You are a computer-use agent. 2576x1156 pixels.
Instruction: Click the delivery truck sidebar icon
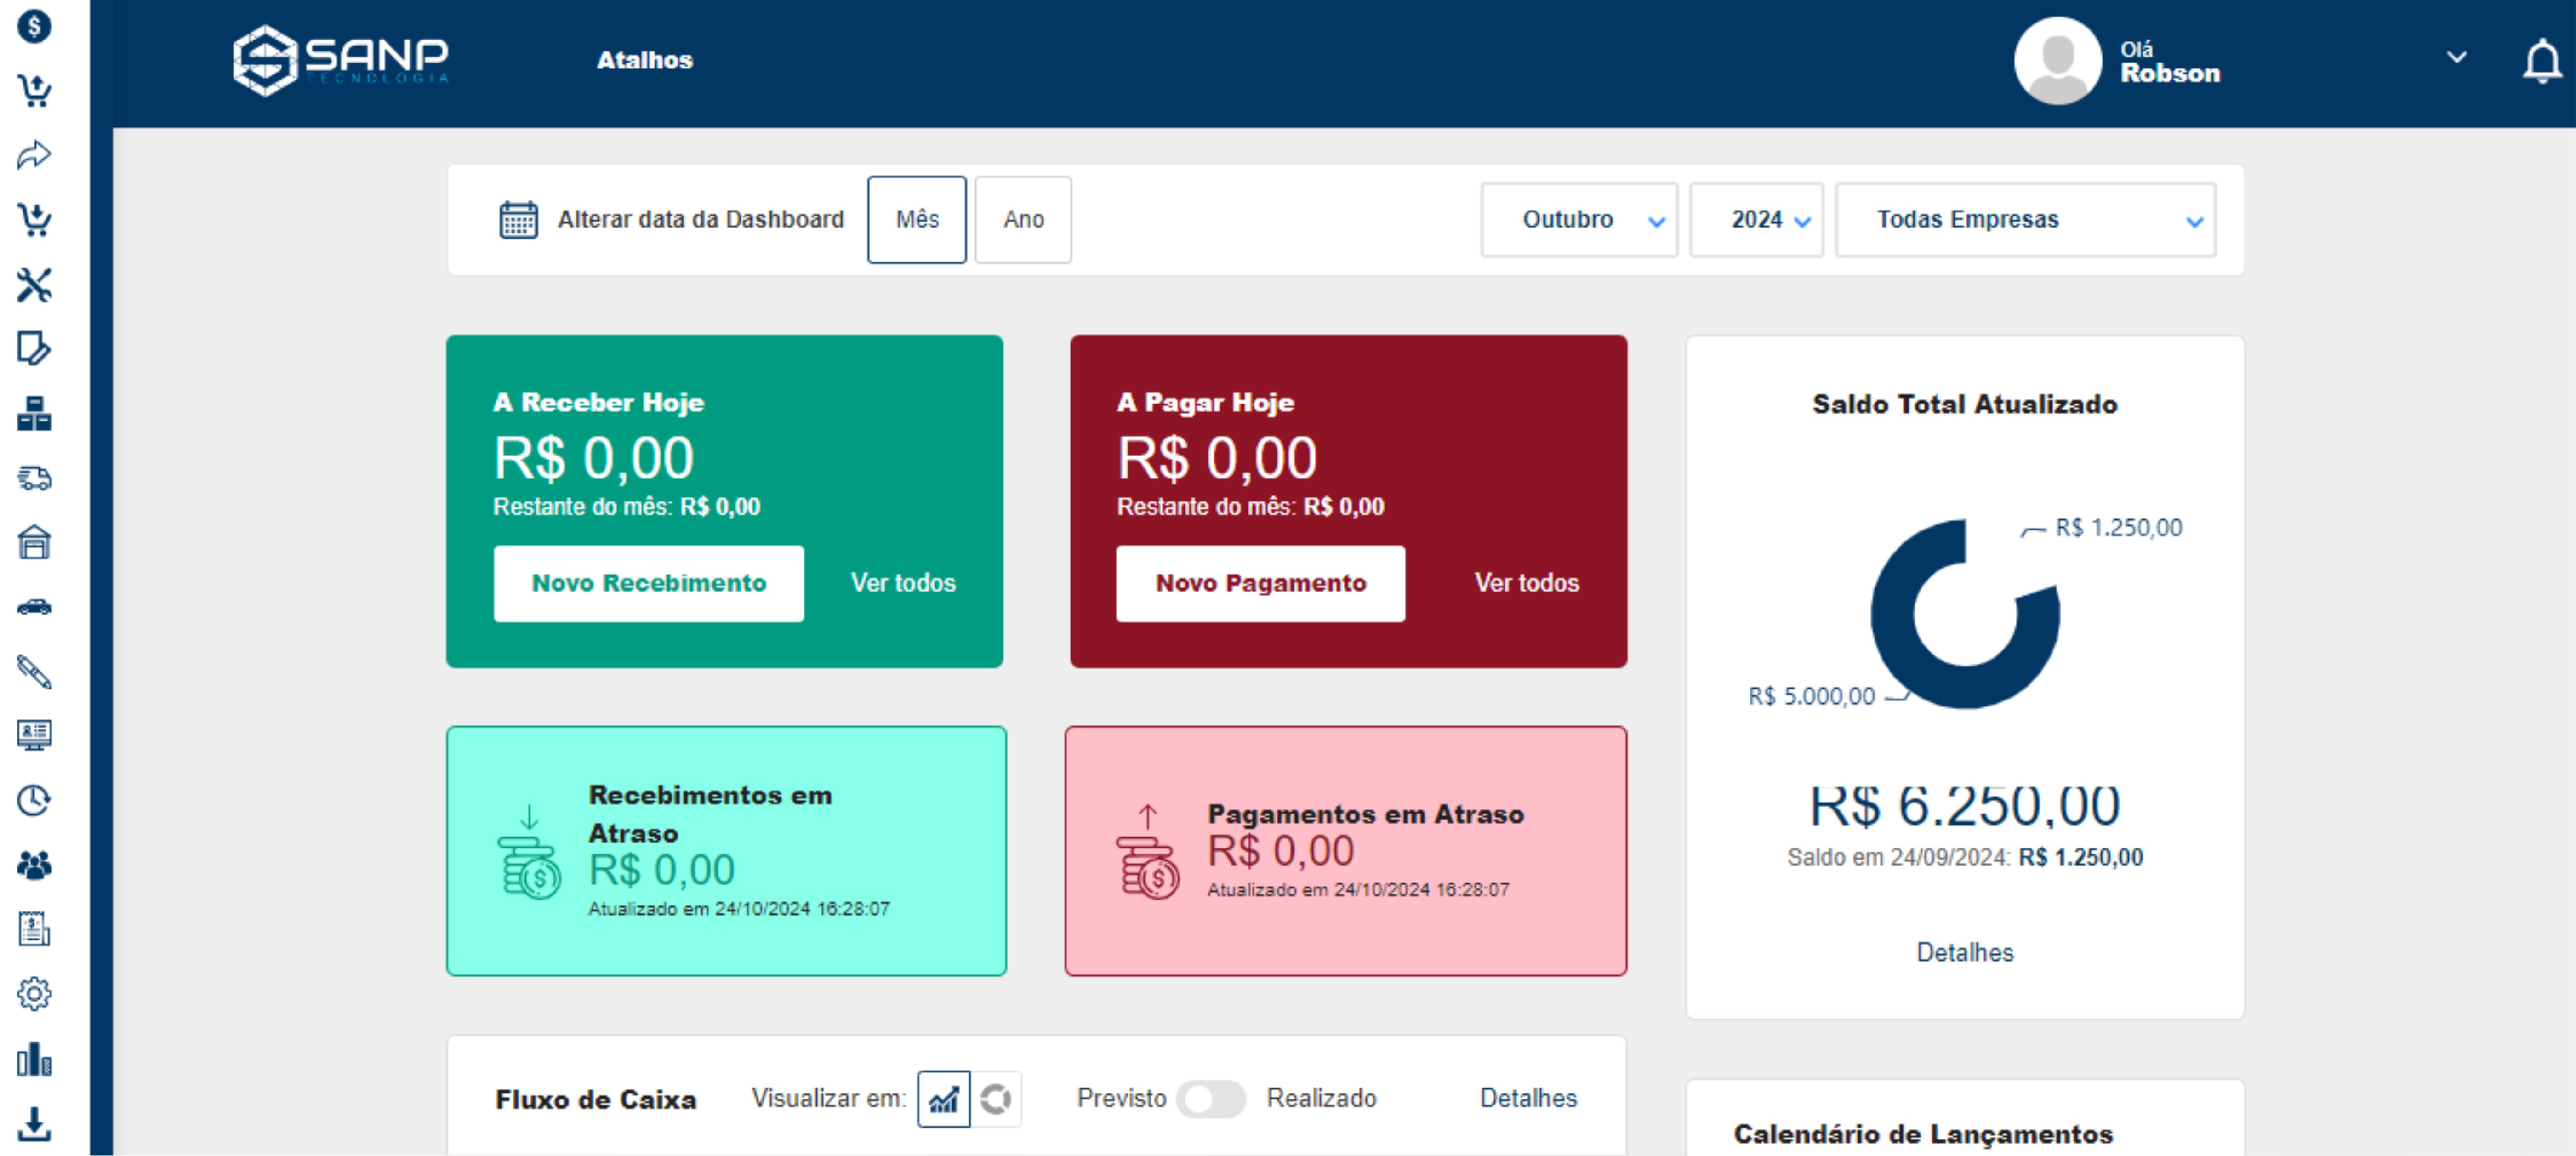point(34,478)
